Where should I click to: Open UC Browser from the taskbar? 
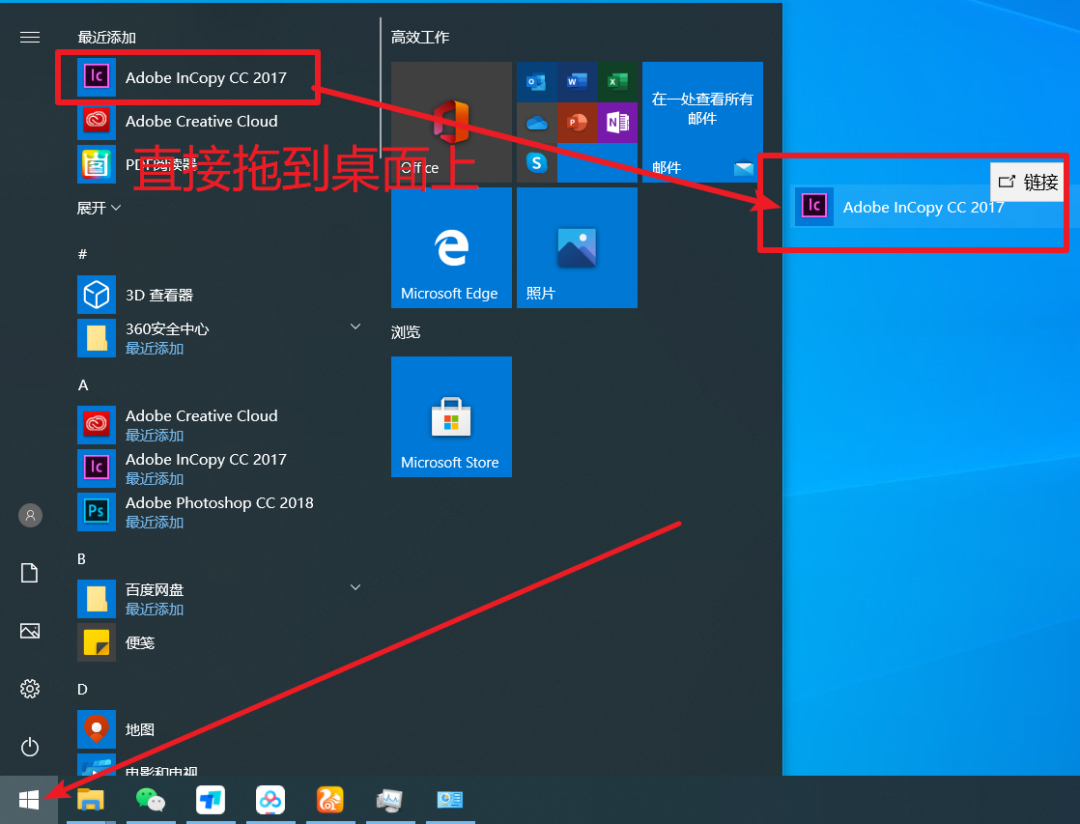coord(330,800)
